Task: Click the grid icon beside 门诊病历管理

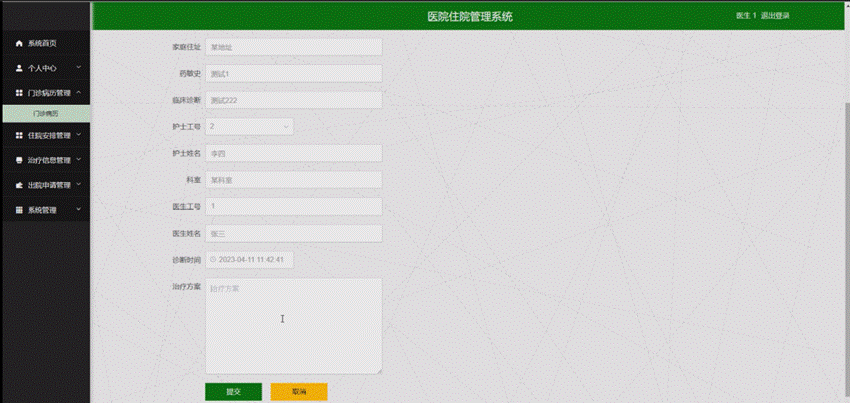Action: click(x=20, y=93)
